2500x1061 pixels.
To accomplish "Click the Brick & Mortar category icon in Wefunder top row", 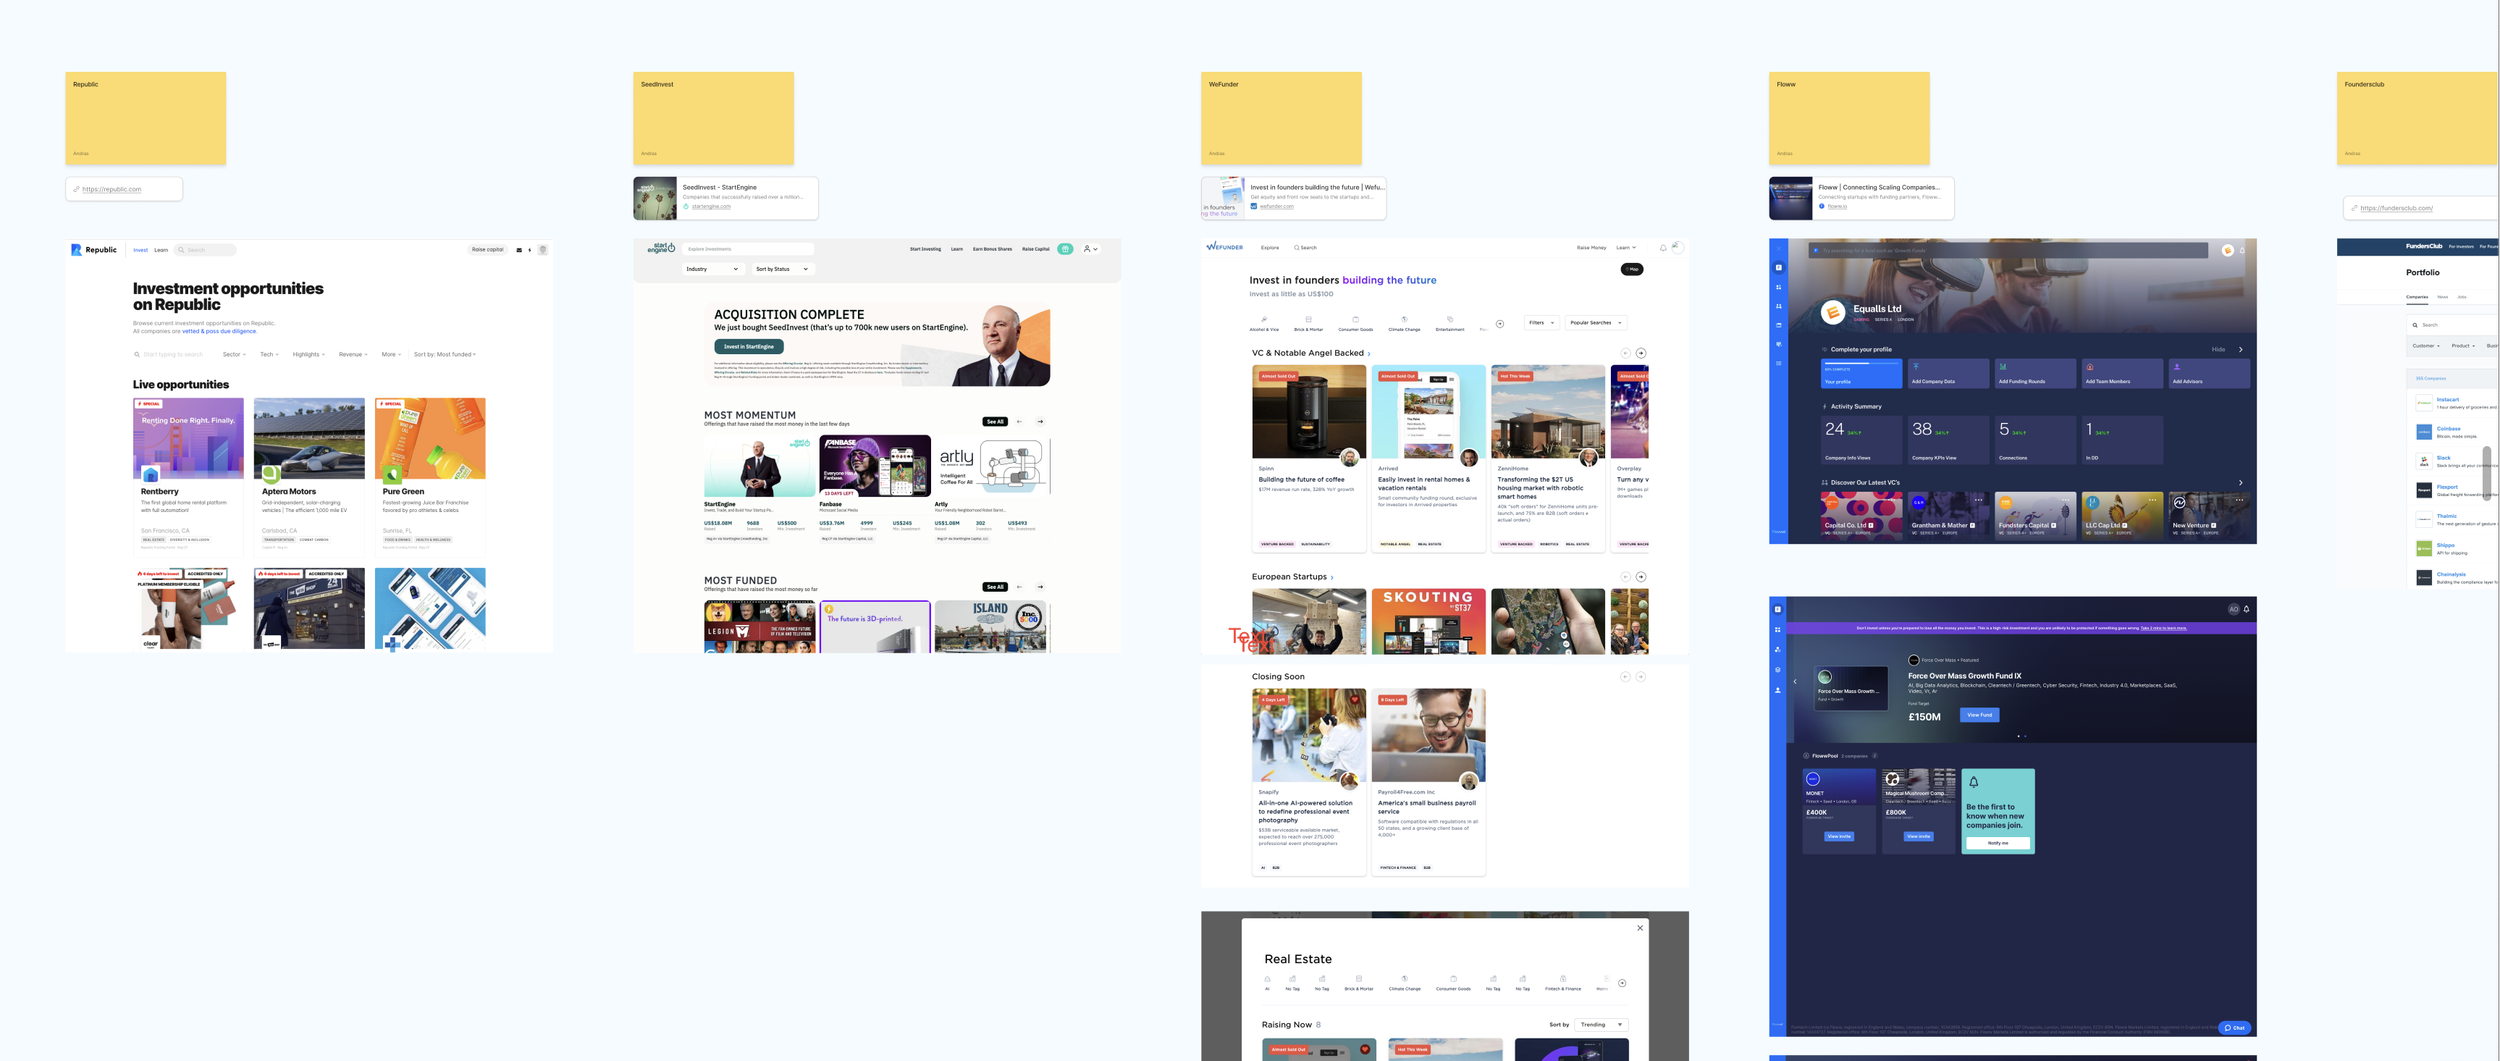I will [1308, 320].
